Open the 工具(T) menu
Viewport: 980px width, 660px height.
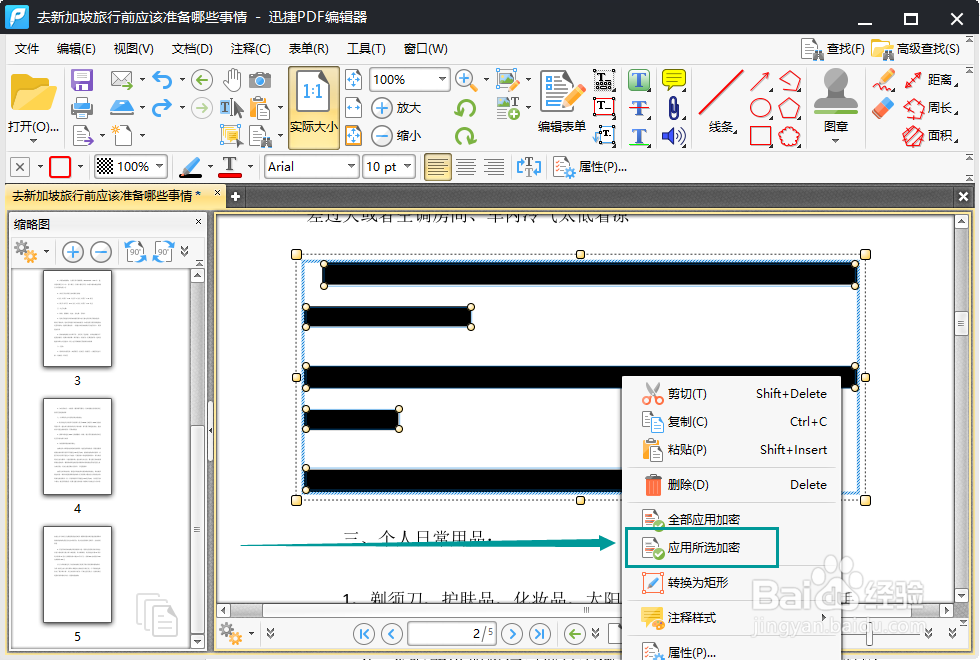pos(366,49)
